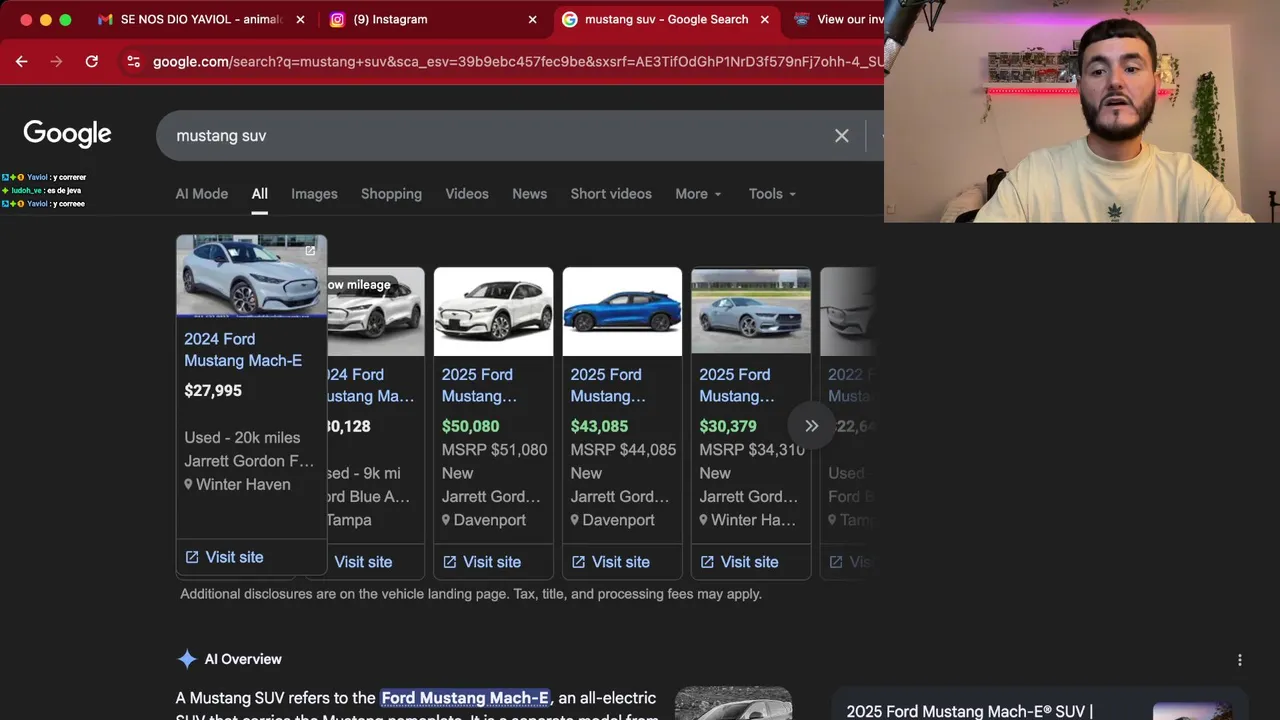Click the $30,379 Mustang coupe image
This screenshot has height=720, width=1280.
click(751, 311)
